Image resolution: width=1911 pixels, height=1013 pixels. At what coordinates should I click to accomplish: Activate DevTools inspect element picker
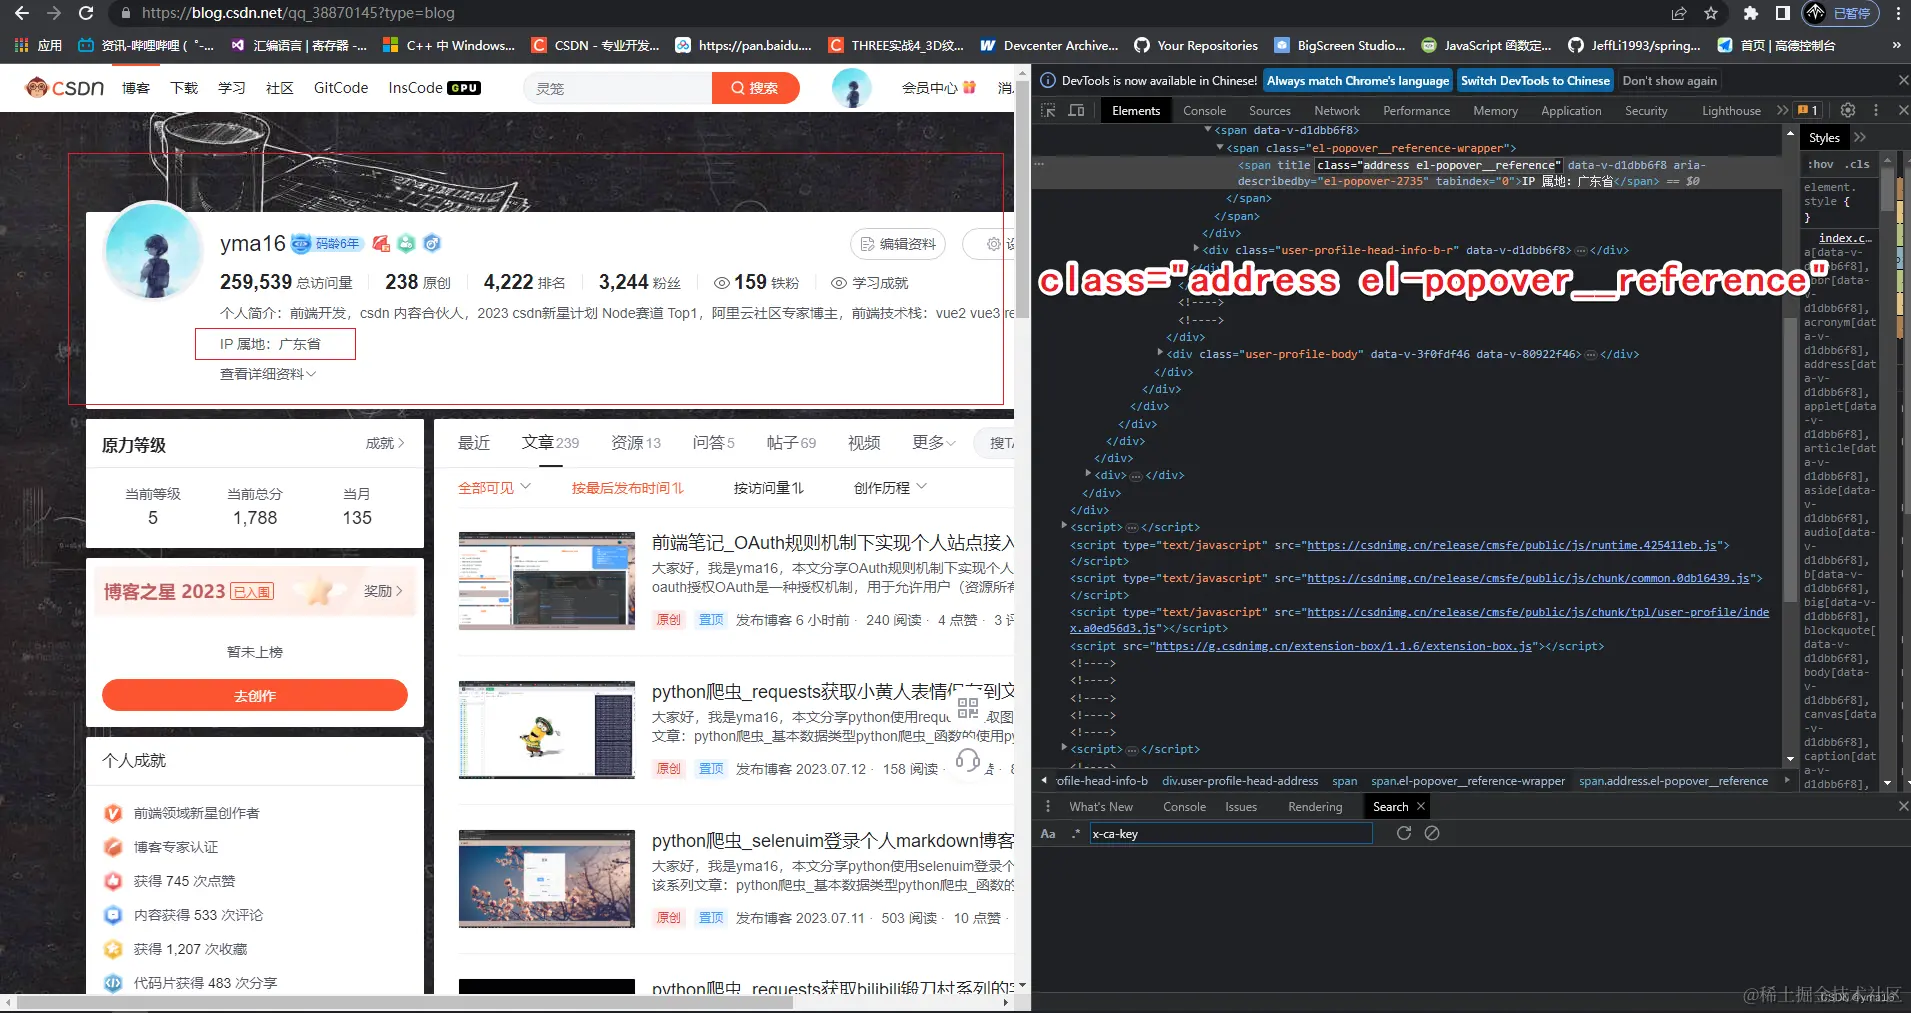tap(1048, 110)
